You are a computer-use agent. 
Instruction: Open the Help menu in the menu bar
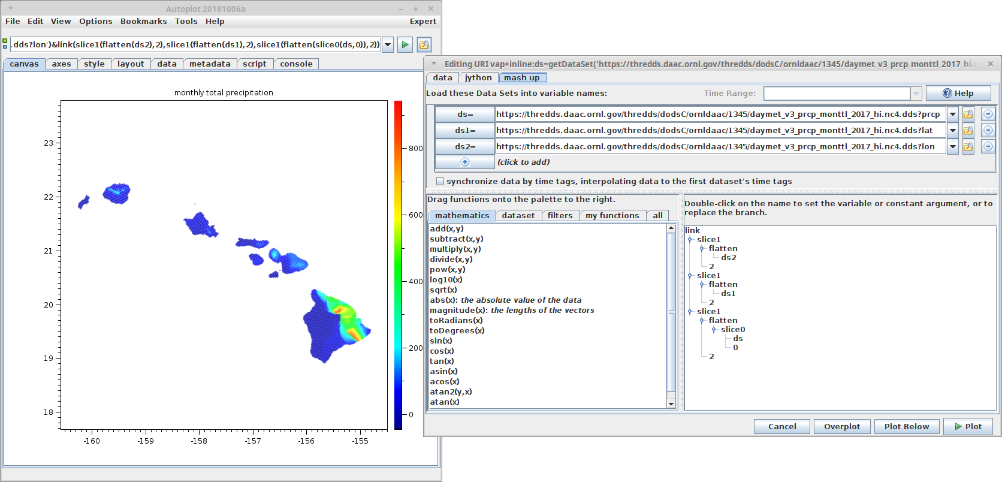pyautogui.click(x=215, y=21)
